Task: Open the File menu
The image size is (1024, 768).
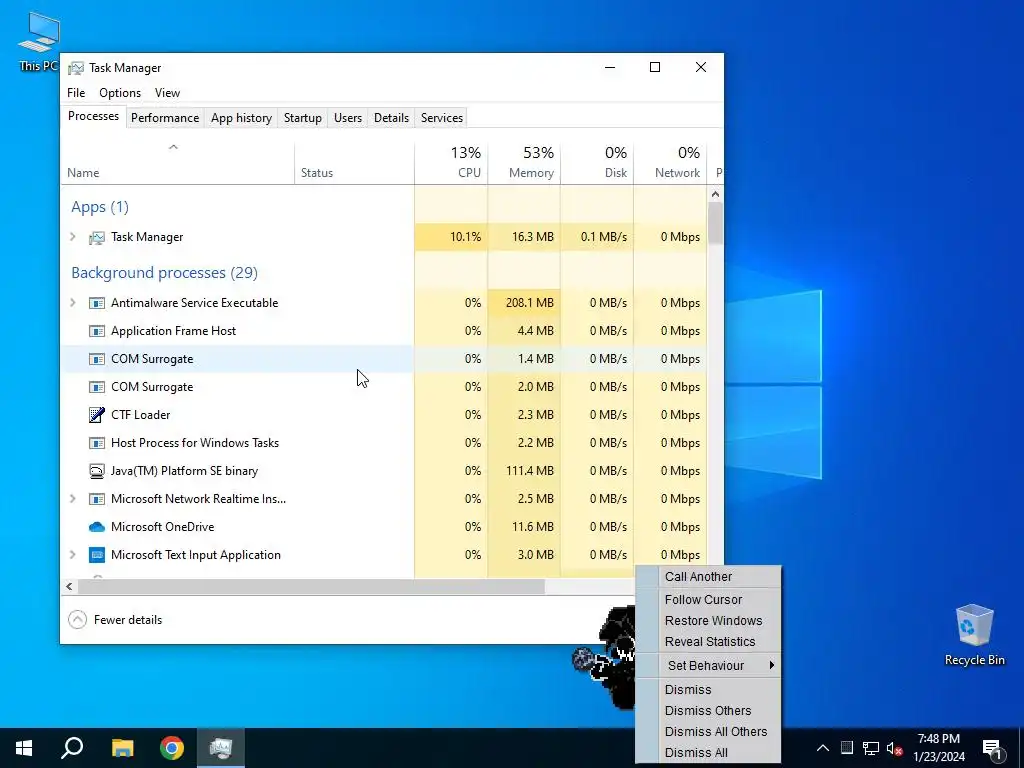Action: [x=76, y=93]
